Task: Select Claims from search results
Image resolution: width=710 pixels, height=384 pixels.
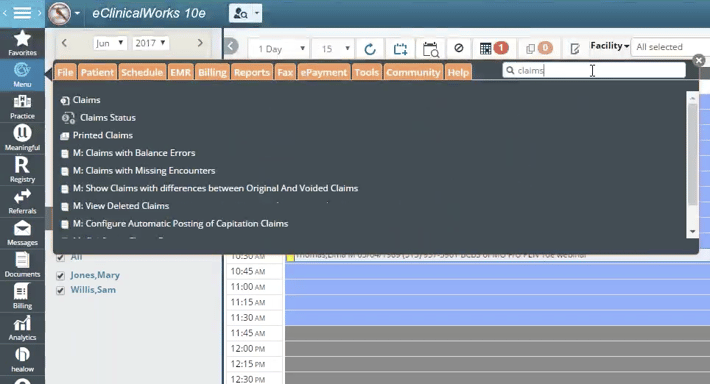Action: tap(86, 100)
